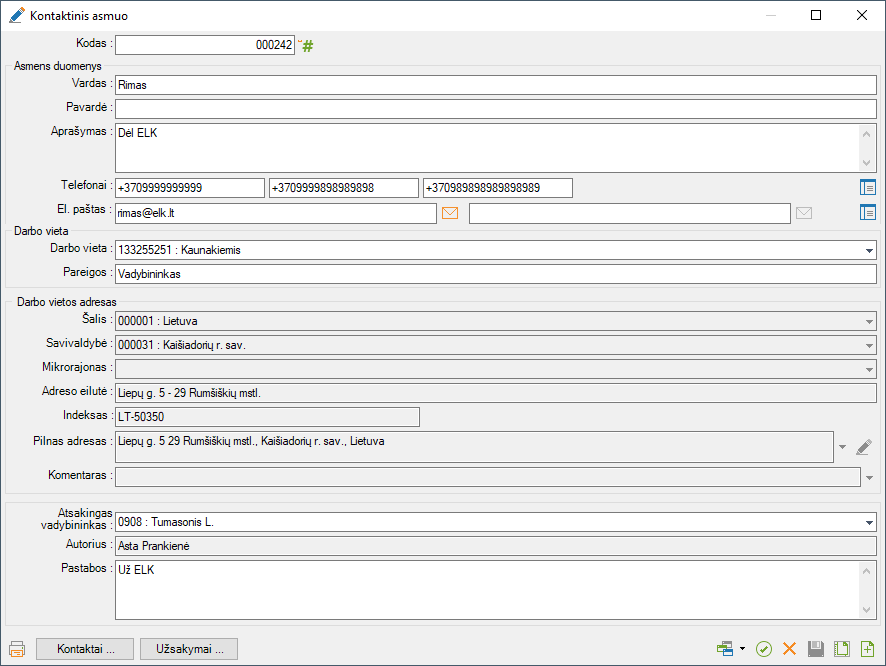
Task: Expand the Savivaldybė dropdown list
Action: tap(869, 345)
